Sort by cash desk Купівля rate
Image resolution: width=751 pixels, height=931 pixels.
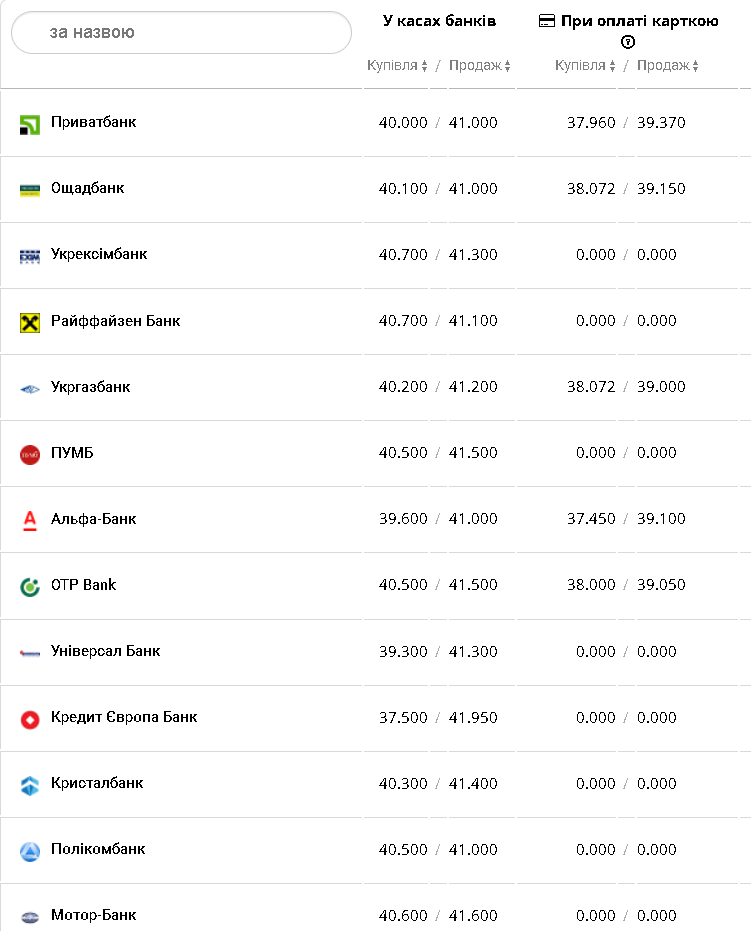point(397,66)
